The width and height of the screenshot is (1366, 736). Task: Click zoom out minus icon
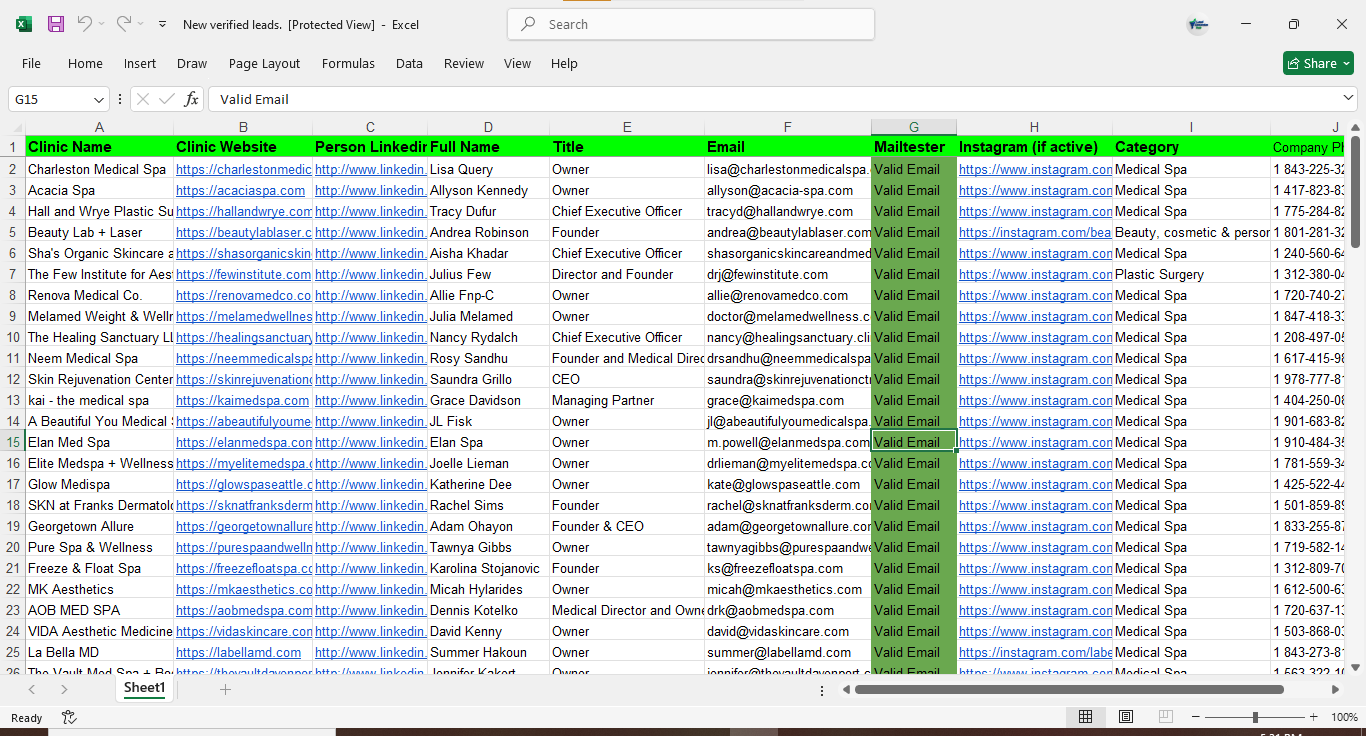pos(1195,717)
